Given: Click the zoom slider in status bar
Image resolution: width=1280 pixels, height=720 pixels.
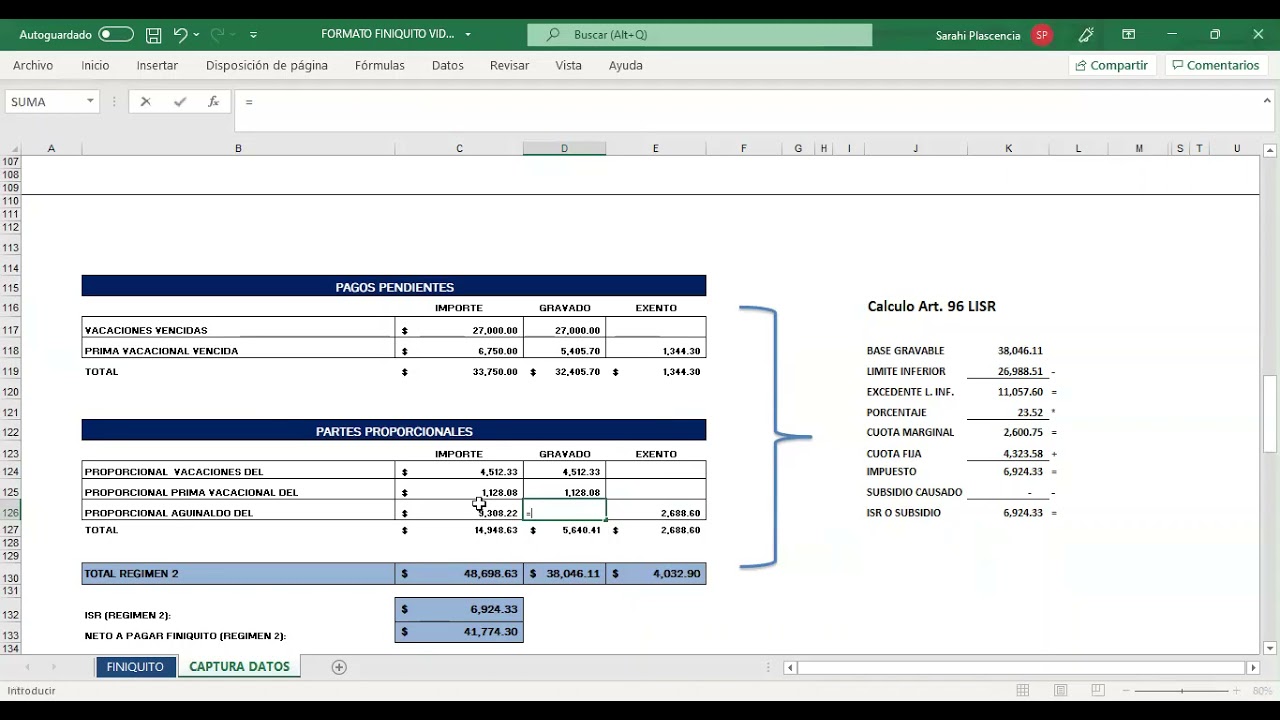Looking at the screenshot, I should coord(1182,691).
